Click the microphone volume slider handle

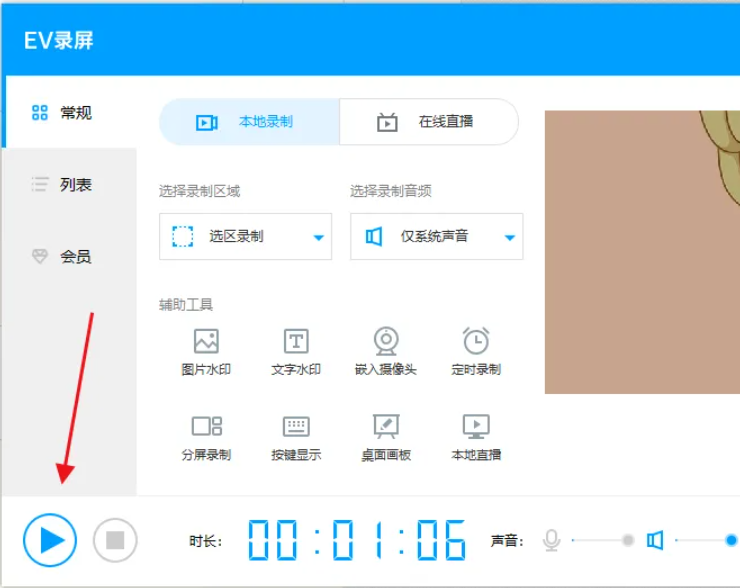click(628, 540)
